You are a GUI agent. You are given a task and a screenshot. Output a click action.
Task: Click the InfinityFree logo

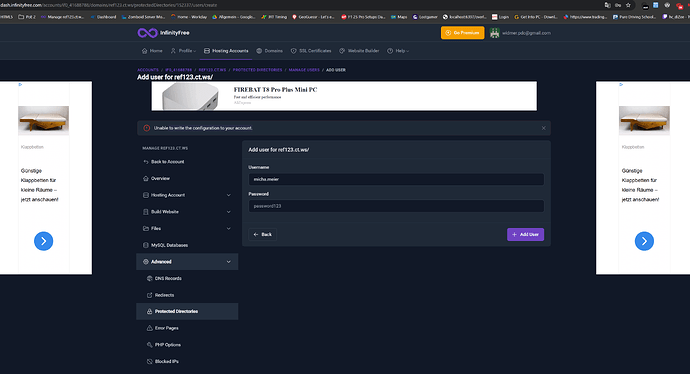(x=163, y=33)
